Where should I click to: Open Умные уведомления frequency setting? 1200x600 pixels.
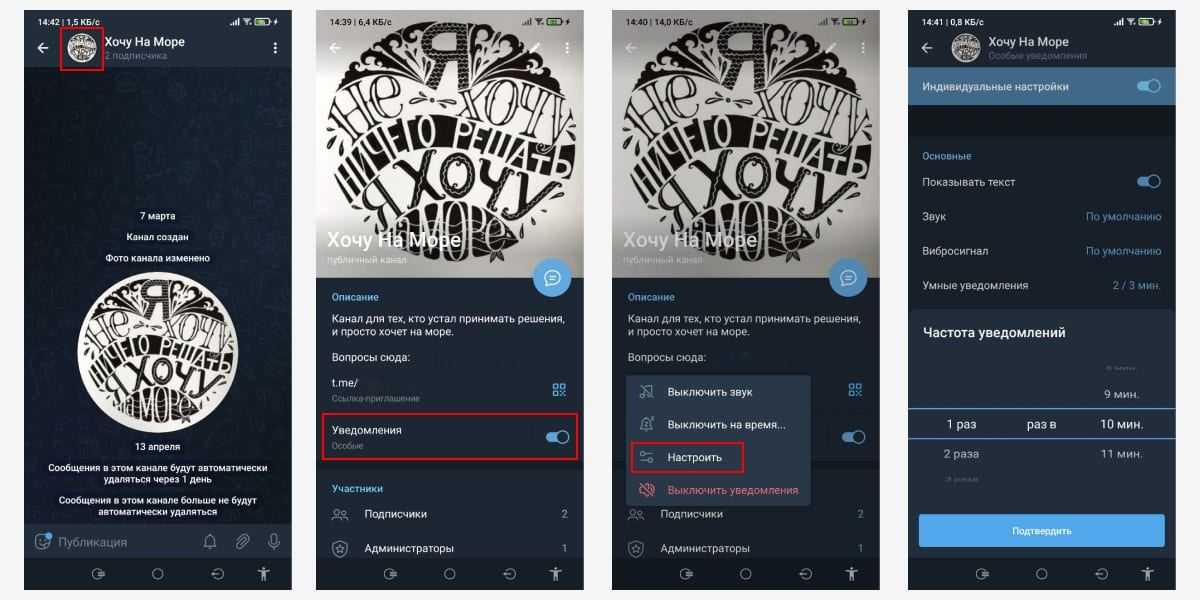[1041, 285]
